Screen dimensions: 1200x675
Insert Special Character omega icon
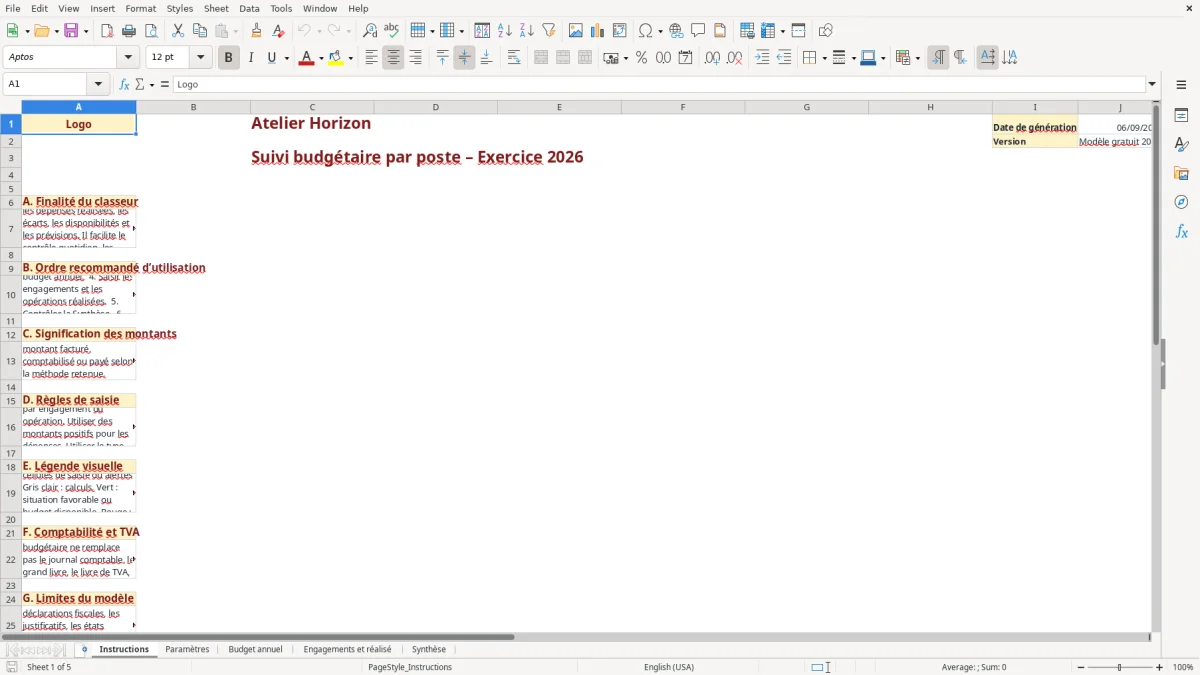[645, 31]
